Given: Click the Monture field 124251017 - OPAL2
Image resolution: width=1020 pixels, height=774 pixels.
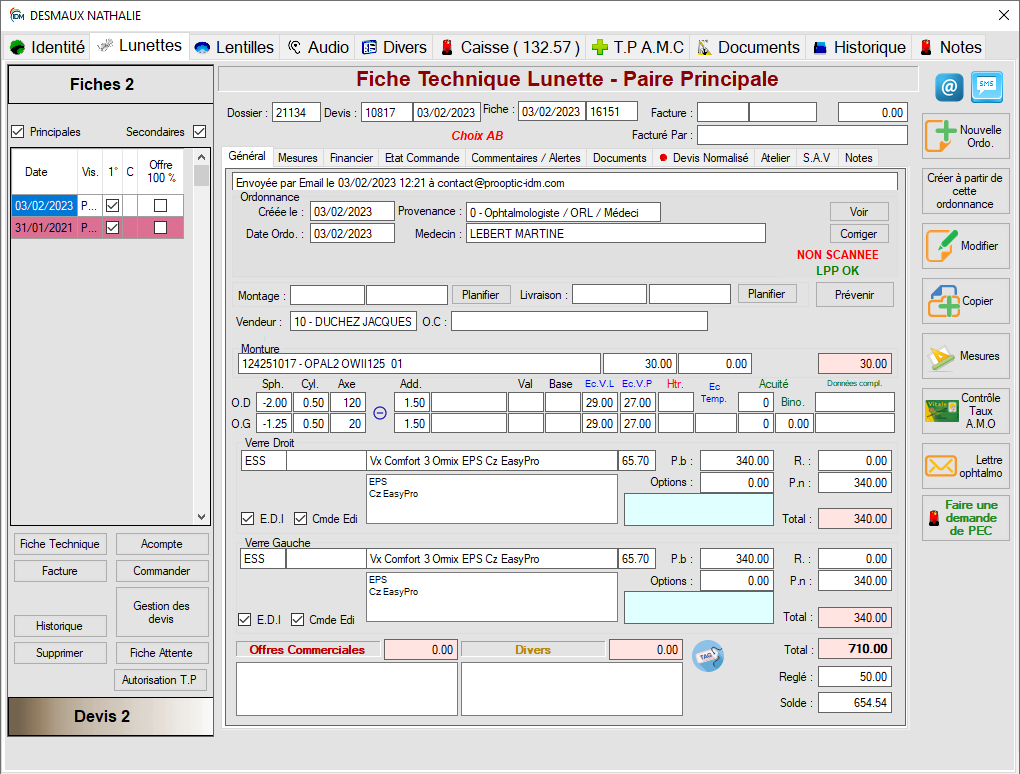Looking at the screenshot, I should (419, 364).
